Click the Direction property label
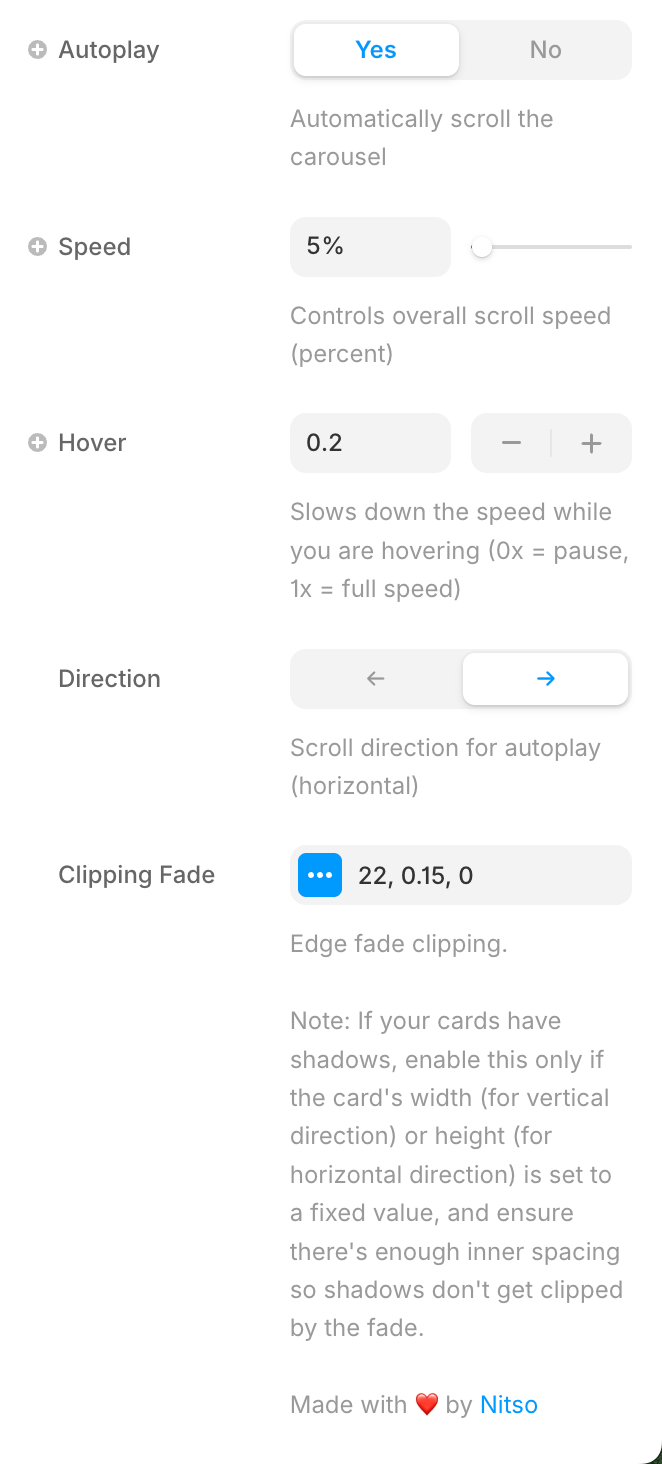Viewport: 662px width, 1464px height. pyautogui.click(x=110, y=679)
